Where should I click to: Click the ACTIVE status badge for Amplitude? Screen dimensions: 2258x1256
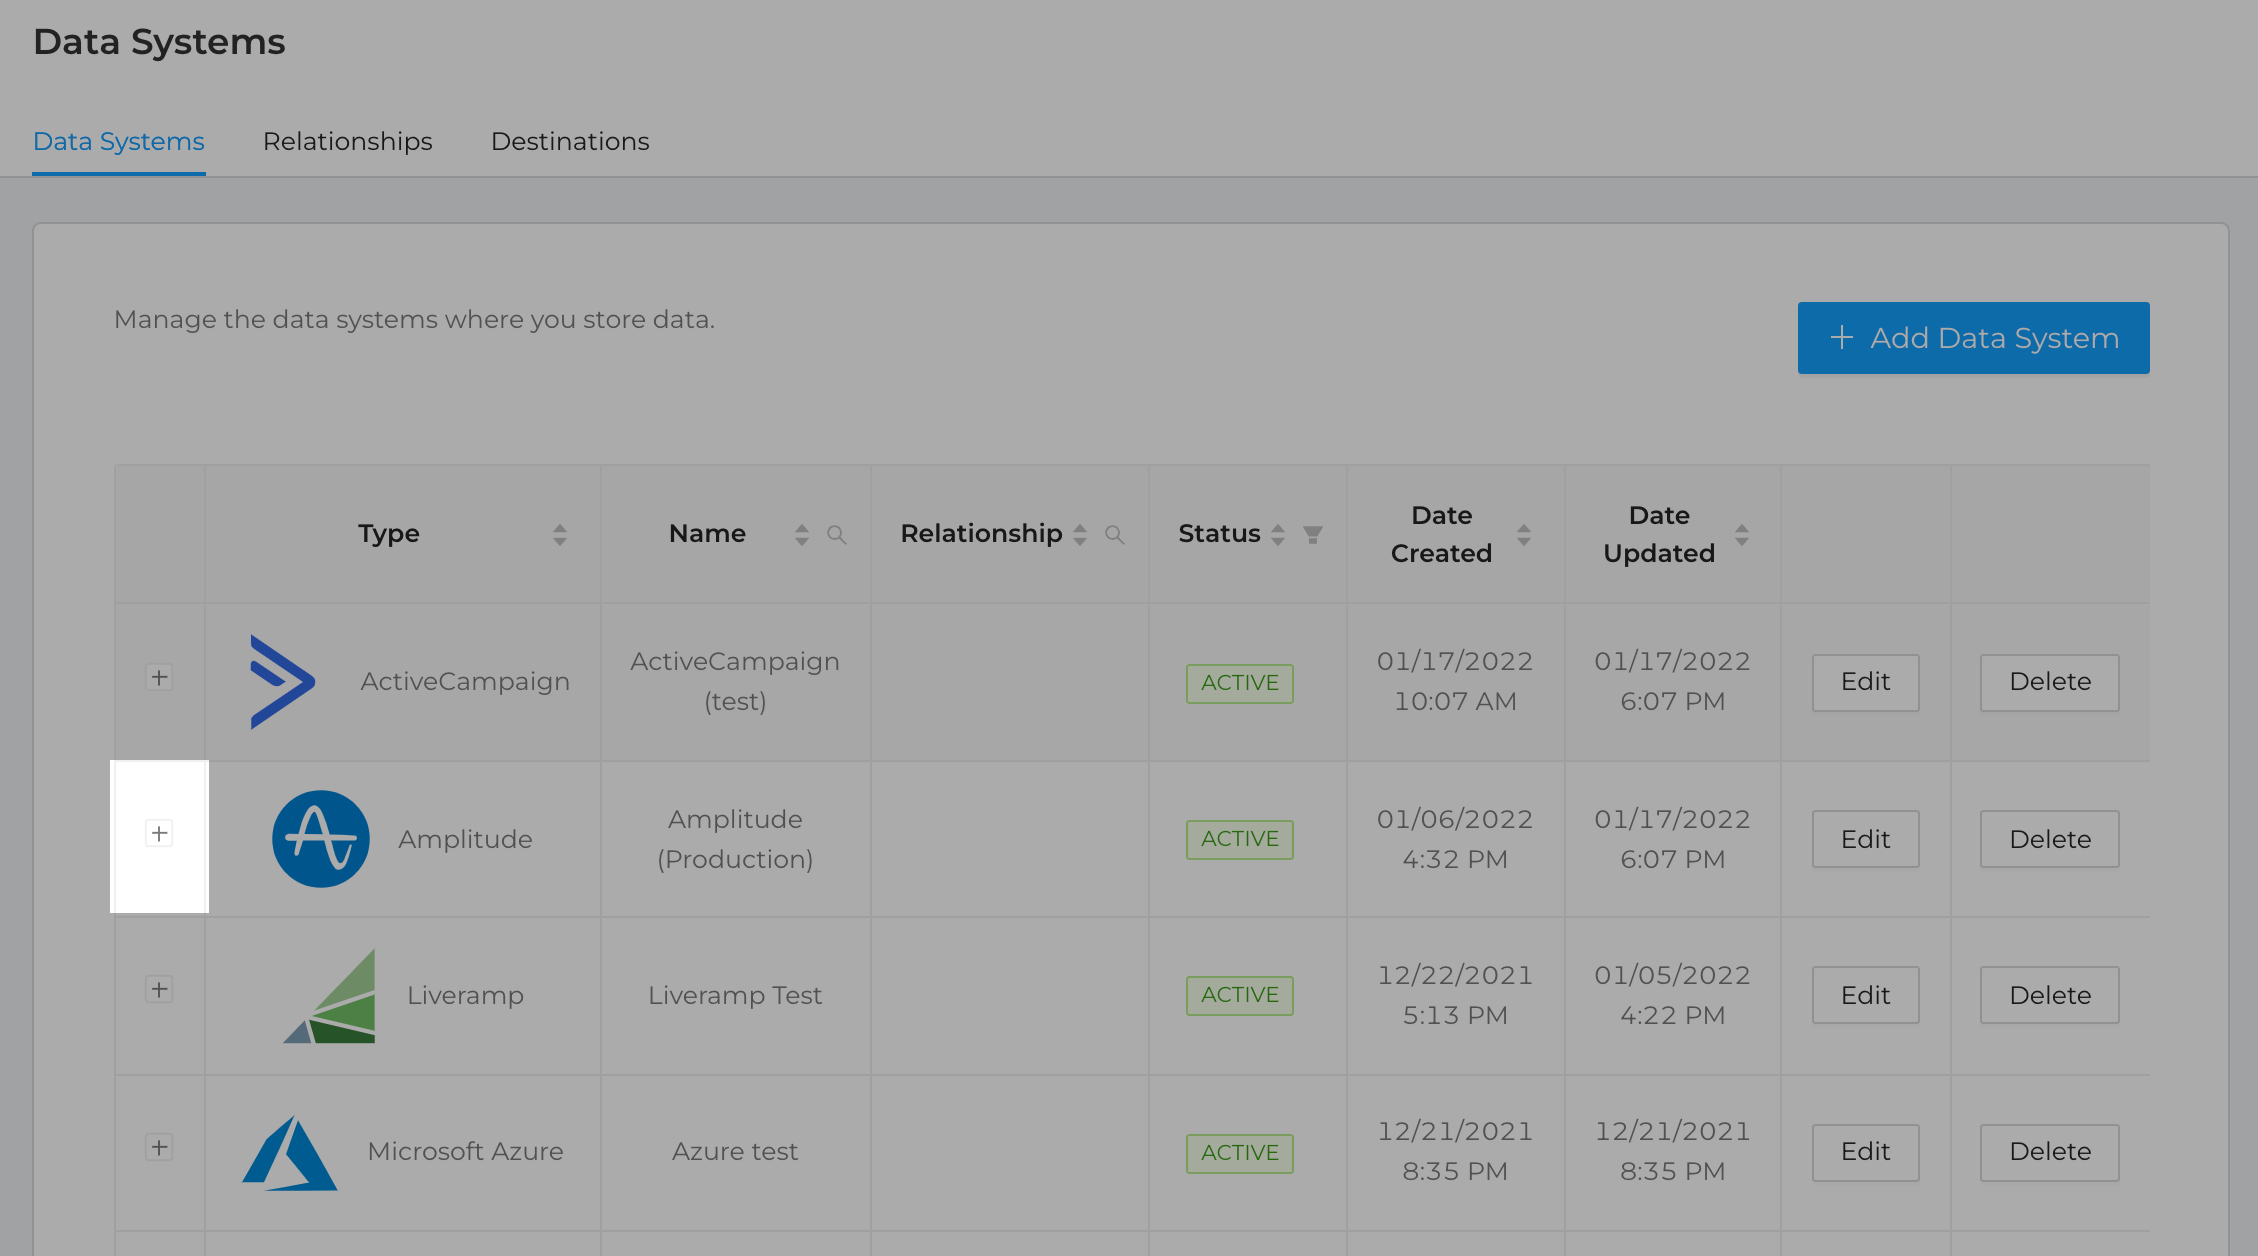pyautogui.click(x=1240, y=840)
